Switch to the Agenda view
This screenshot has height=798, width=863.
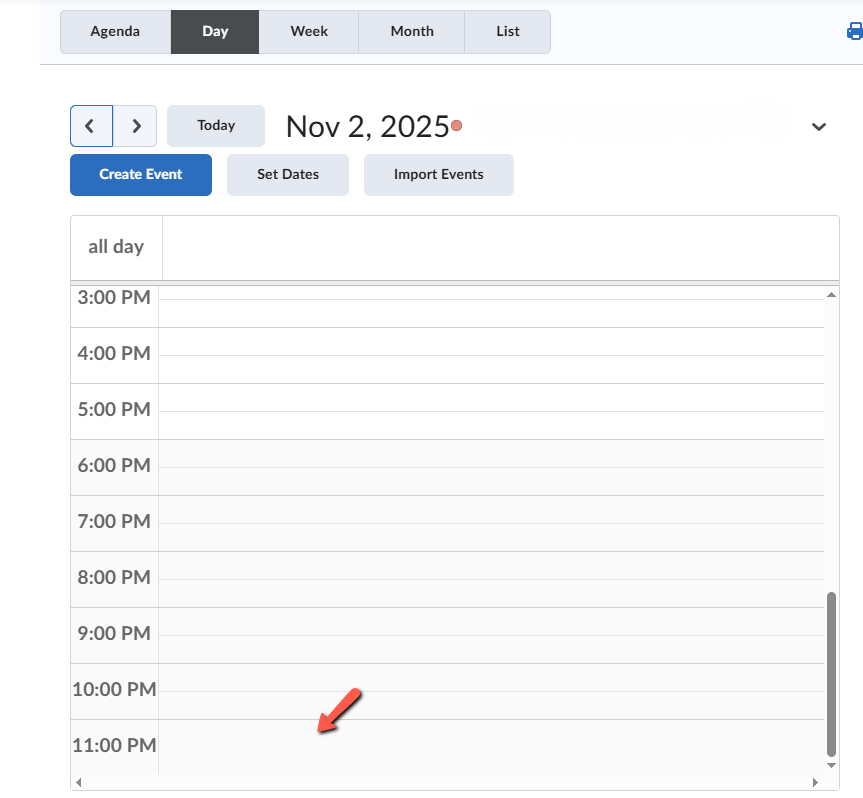[115, 31]
